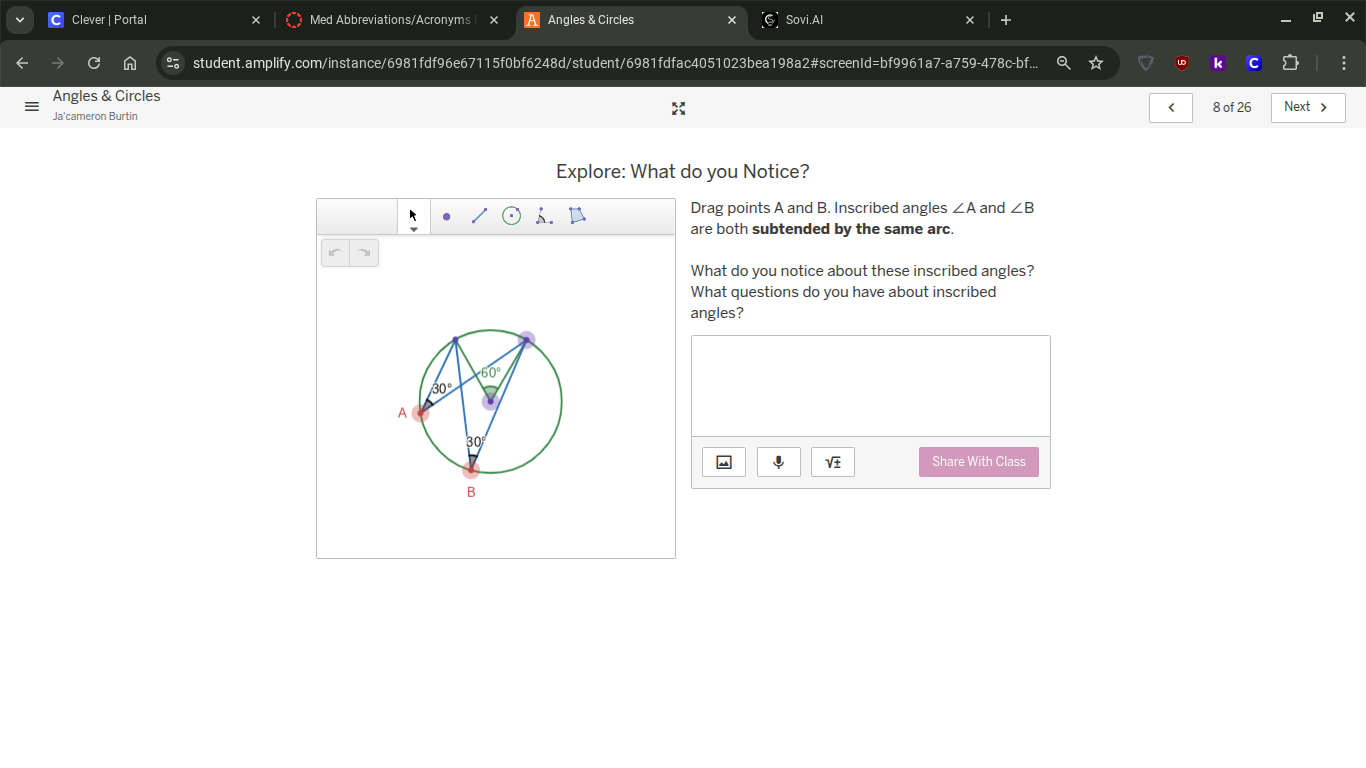
Task: Select the Polygon tool
Action: click(577, 216)
